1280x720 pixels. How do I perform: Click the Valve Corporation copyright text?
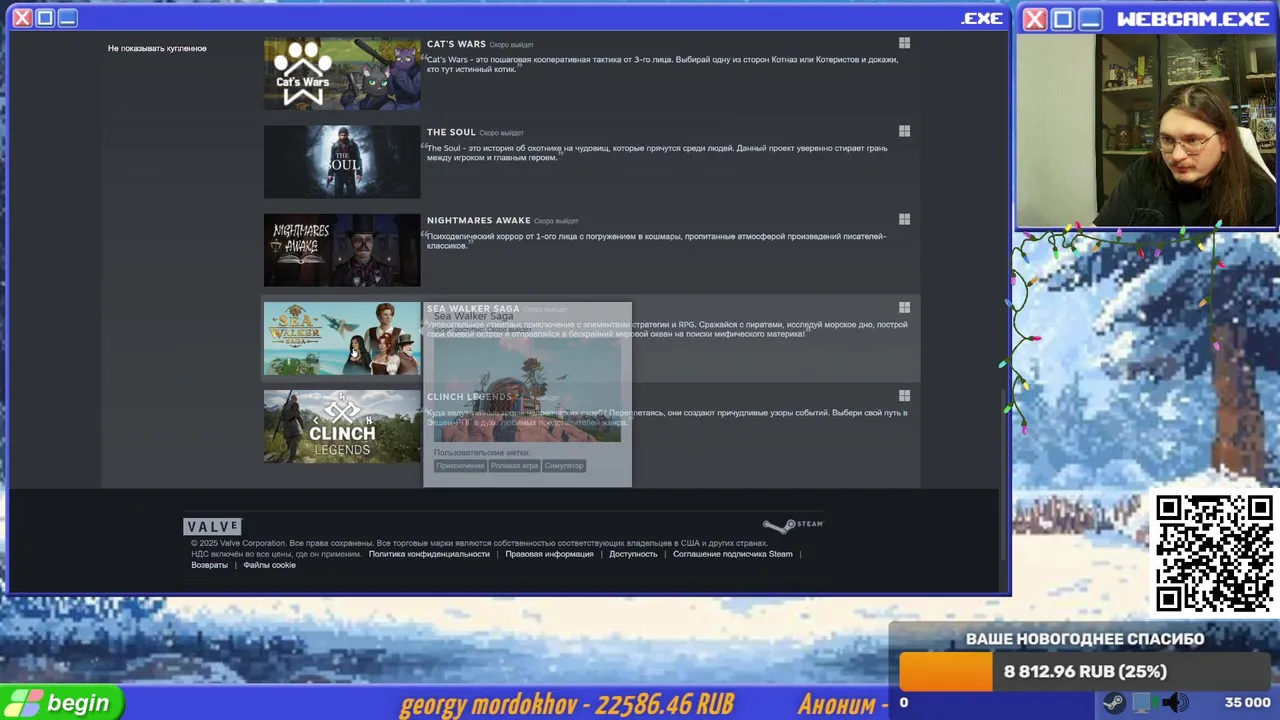480,543
